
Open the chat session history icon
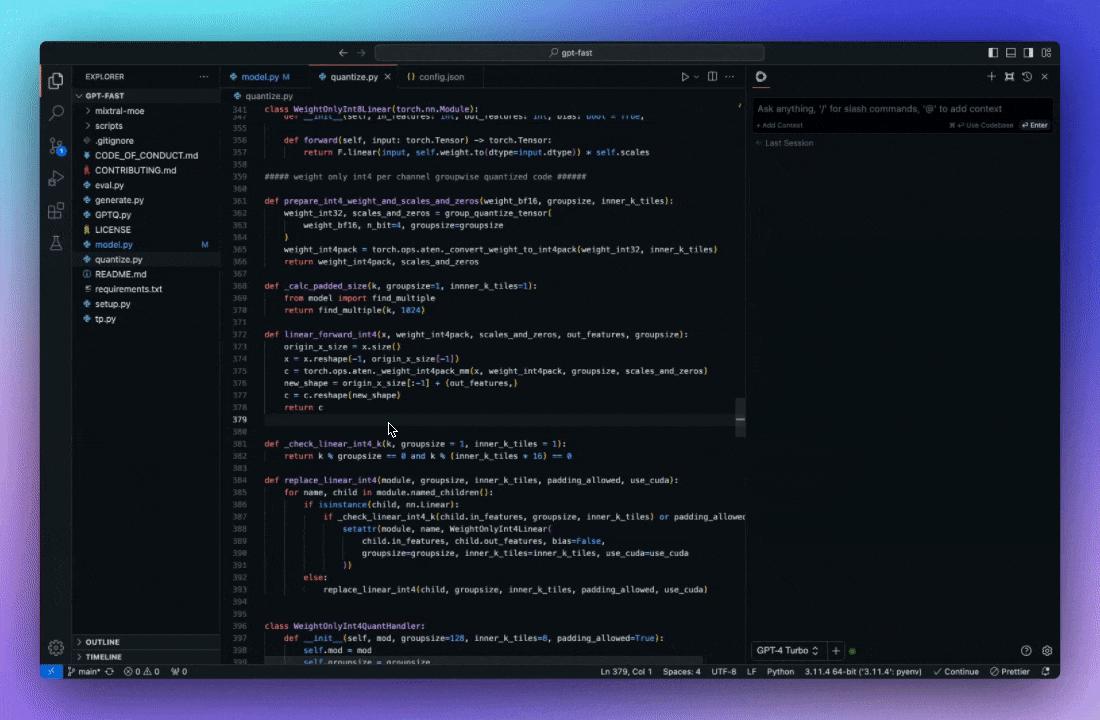click(1026, 76)
